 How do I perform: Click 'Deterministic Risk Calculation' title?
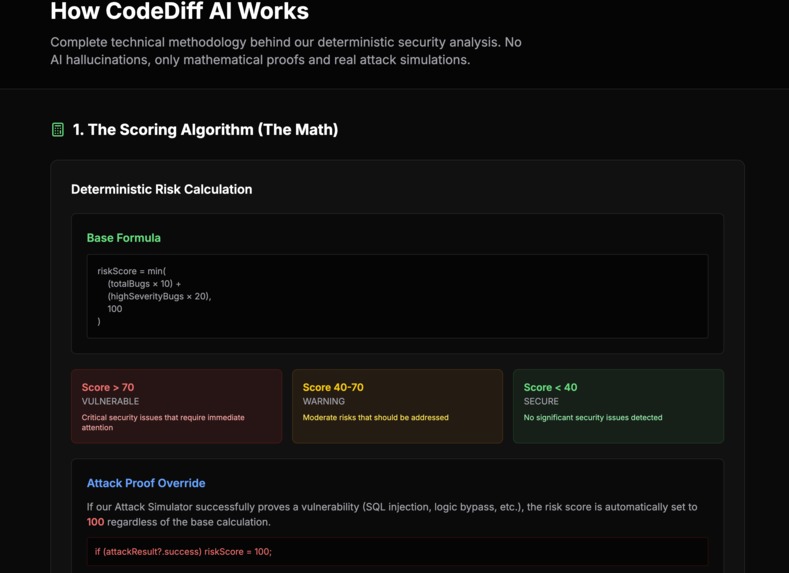click(x=162, y=189)
